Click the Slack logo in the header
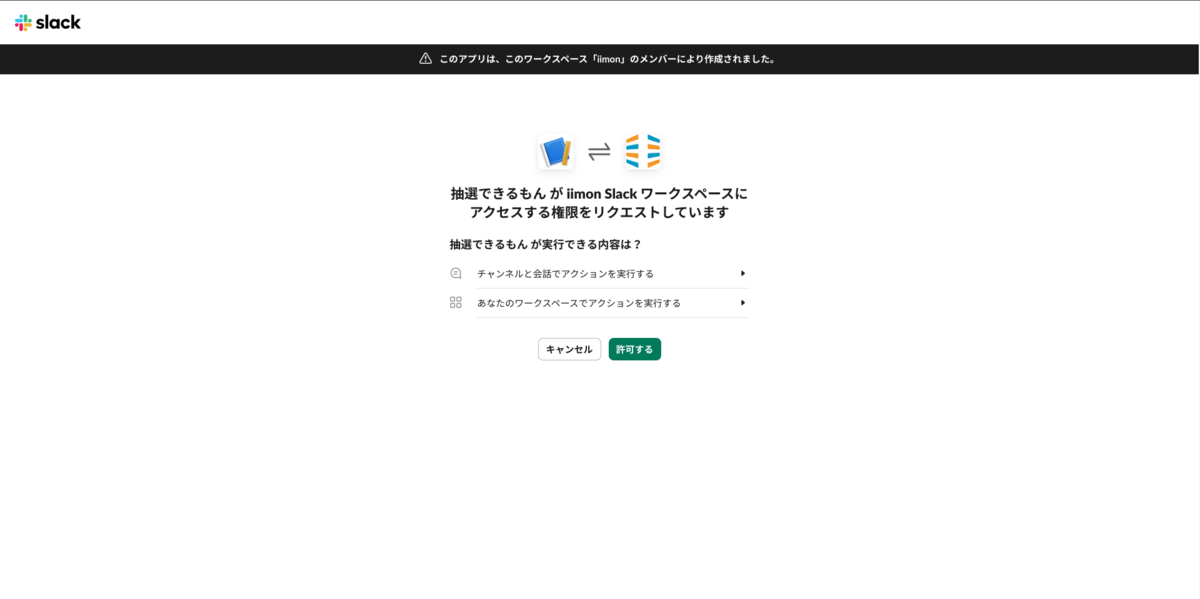This screenshot has height=599, width=1200. click(x=48, y=22)
